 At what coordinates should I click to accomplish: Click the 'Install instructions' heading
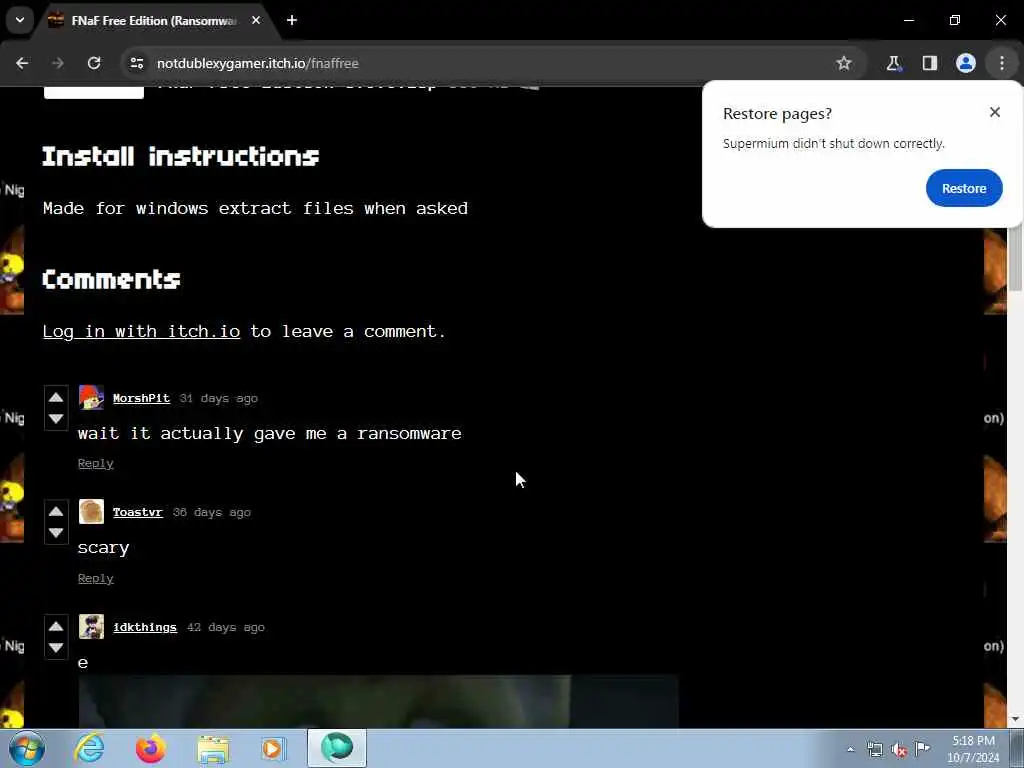tap(181, 156)
